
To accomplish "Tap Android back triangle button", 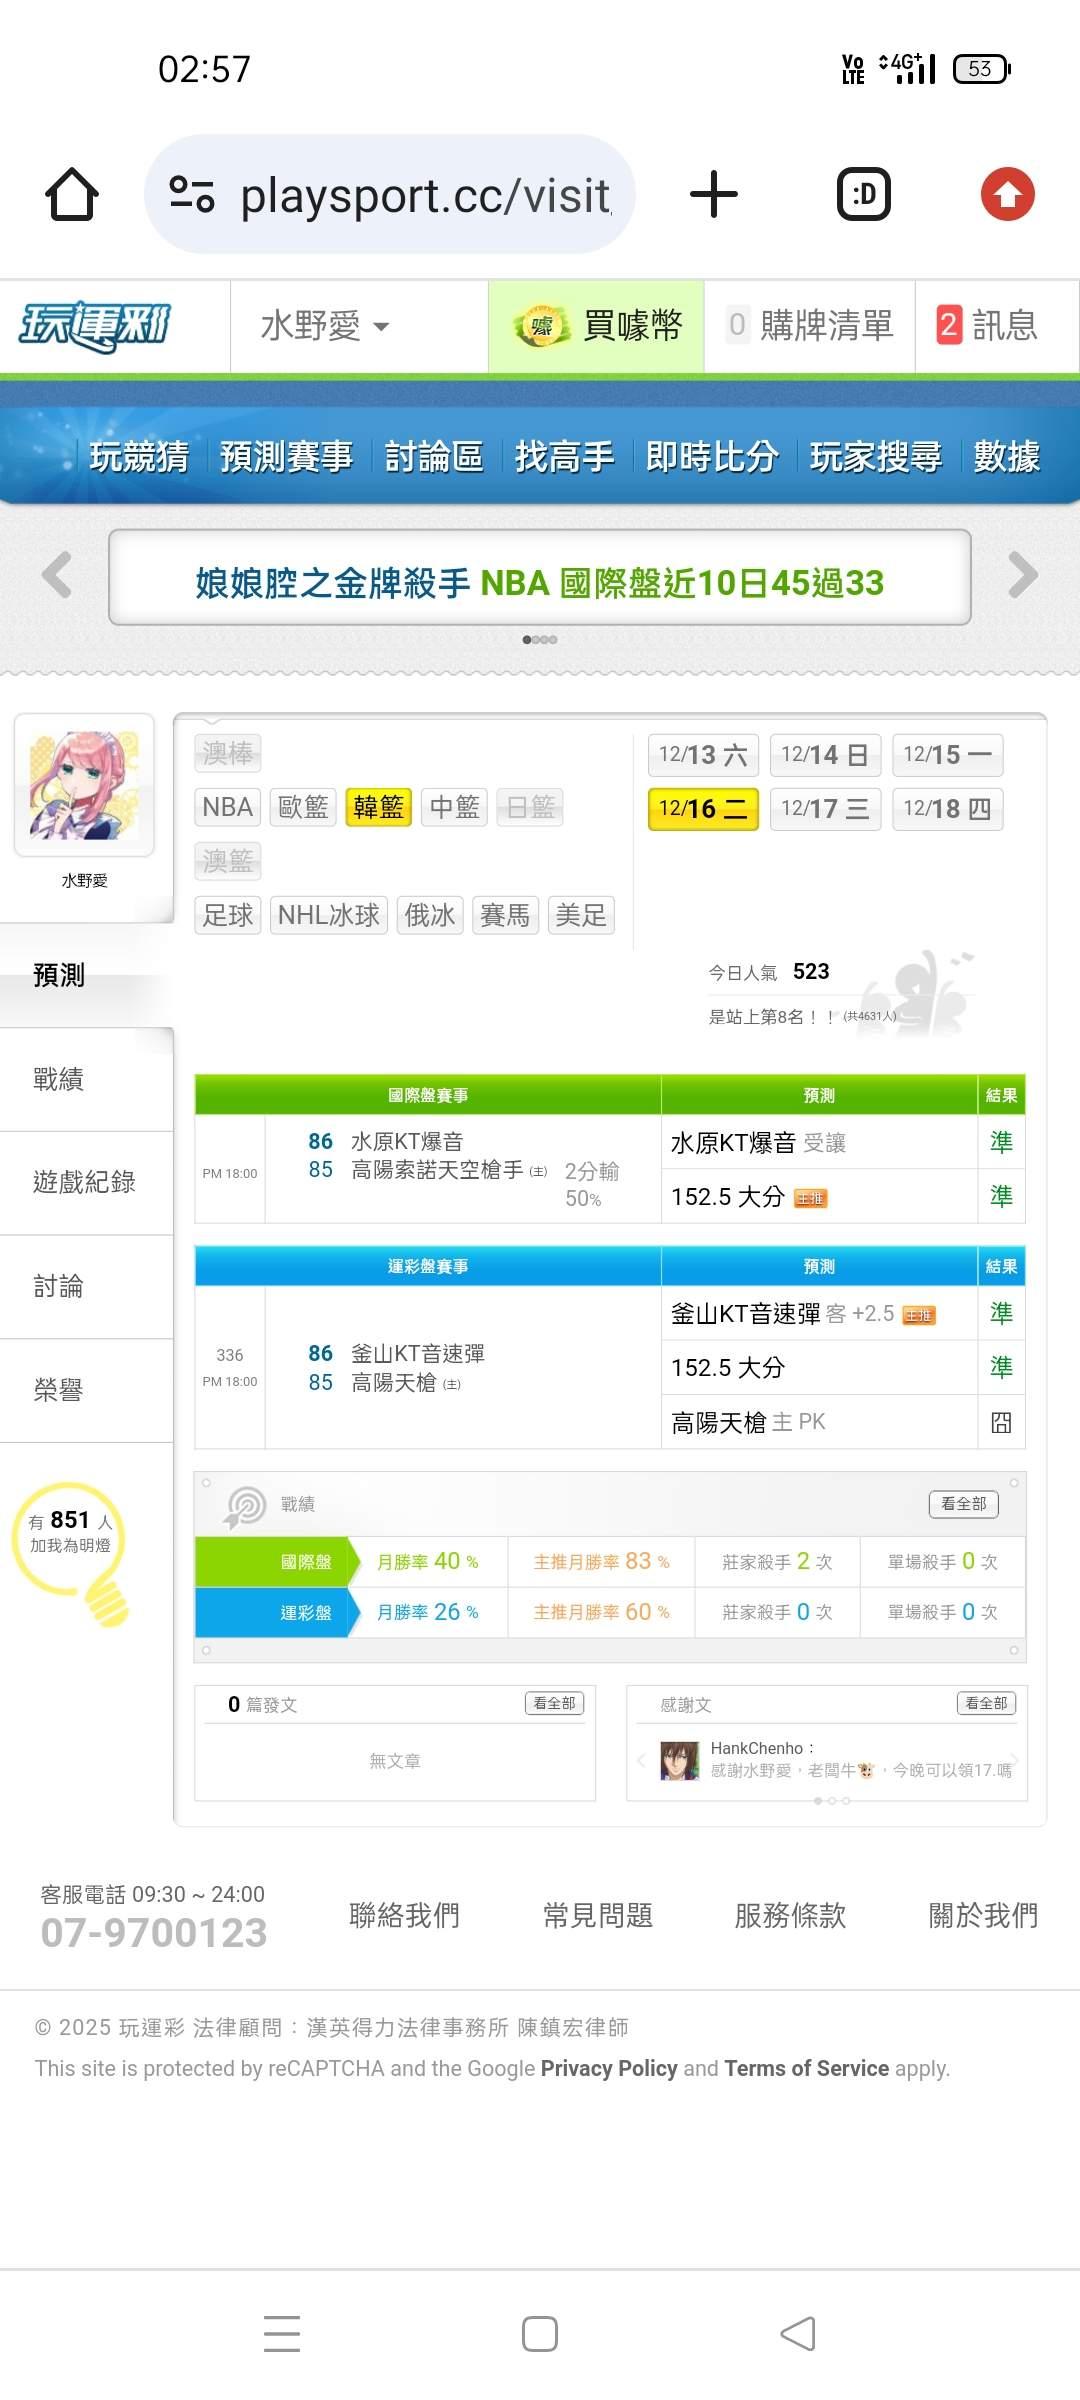I will (x=798, y=2333).
